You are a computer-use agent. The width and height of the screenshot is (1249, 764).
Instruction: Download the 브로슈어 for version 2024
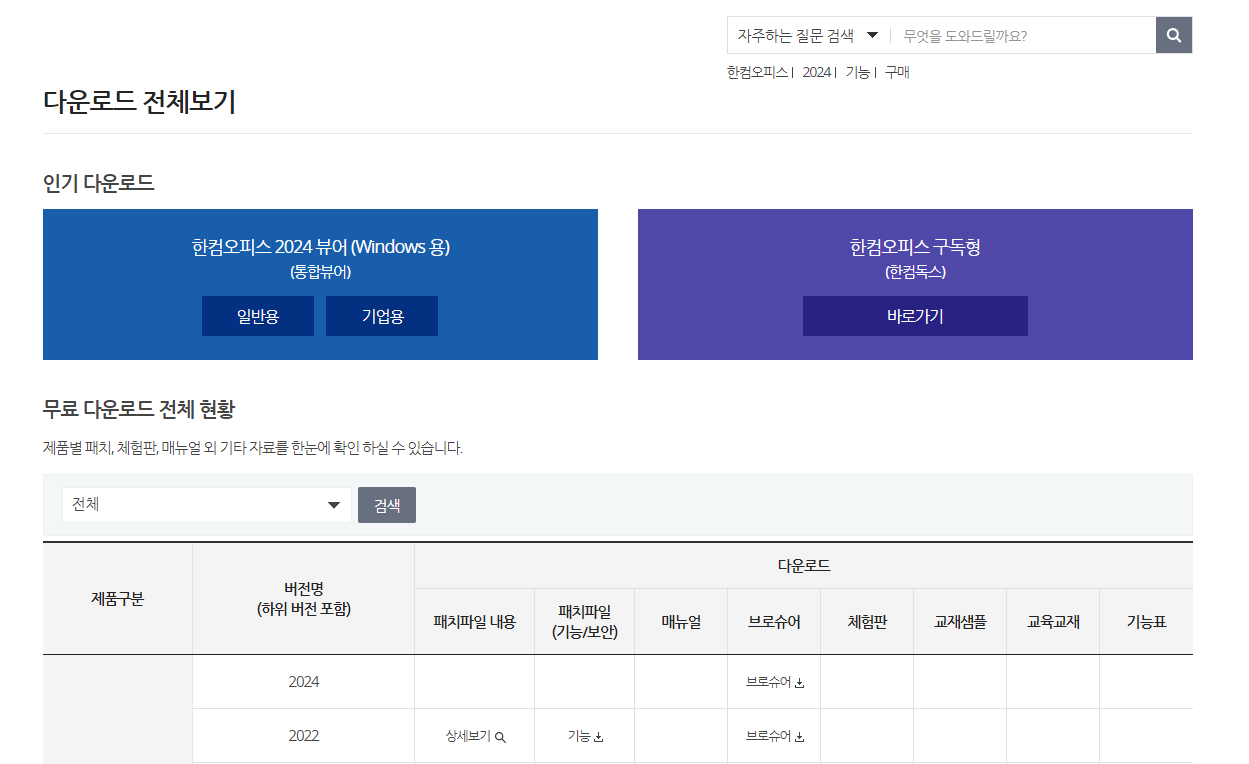pyautogui.click(x=775, y=682)
